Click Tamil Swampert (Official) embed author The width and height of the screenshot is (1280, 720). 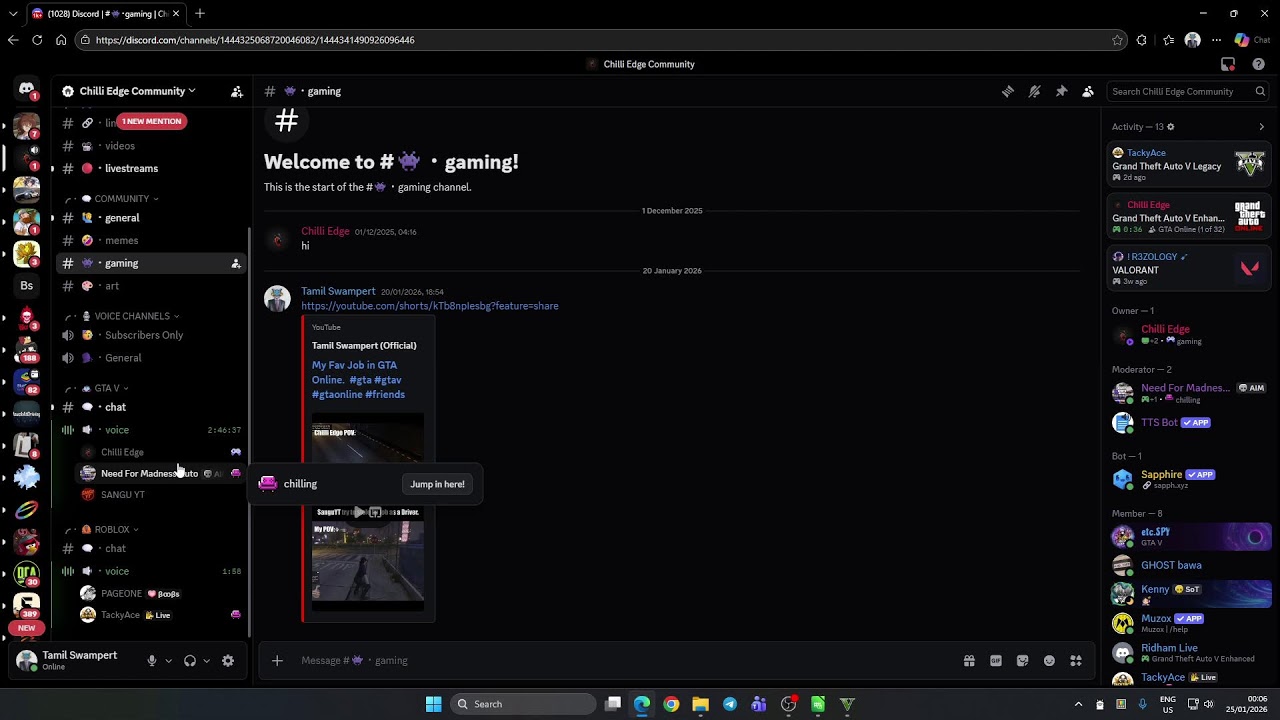(364, 346)
